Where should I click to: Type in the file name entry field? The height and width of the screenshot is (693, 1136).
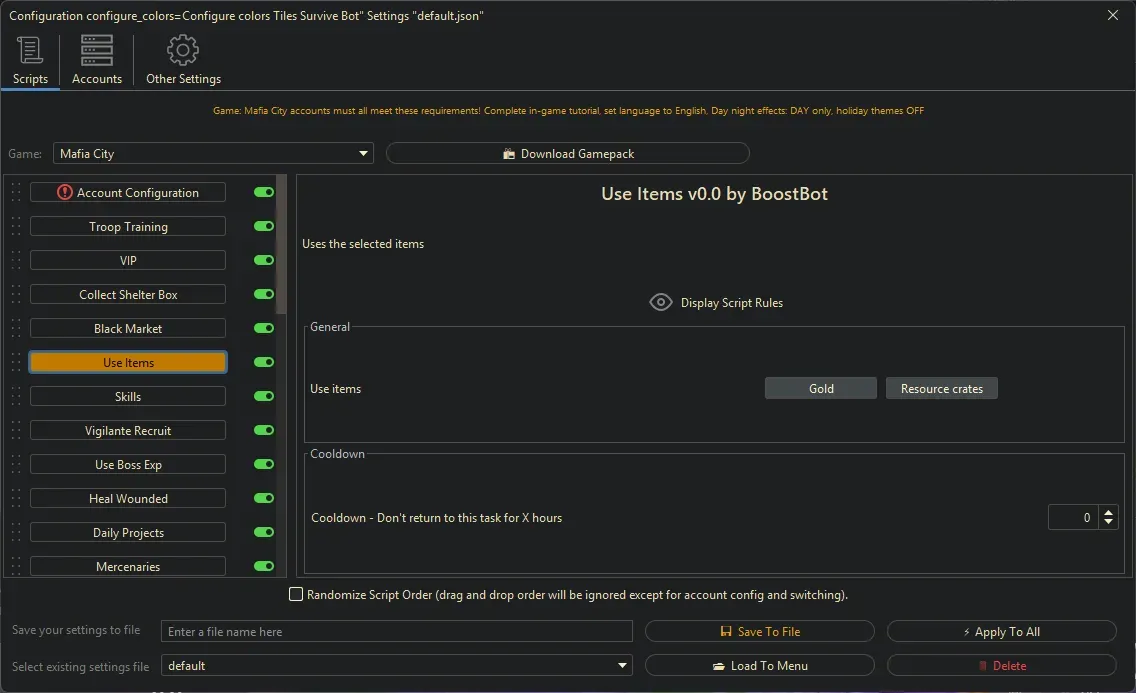[396, 631]
